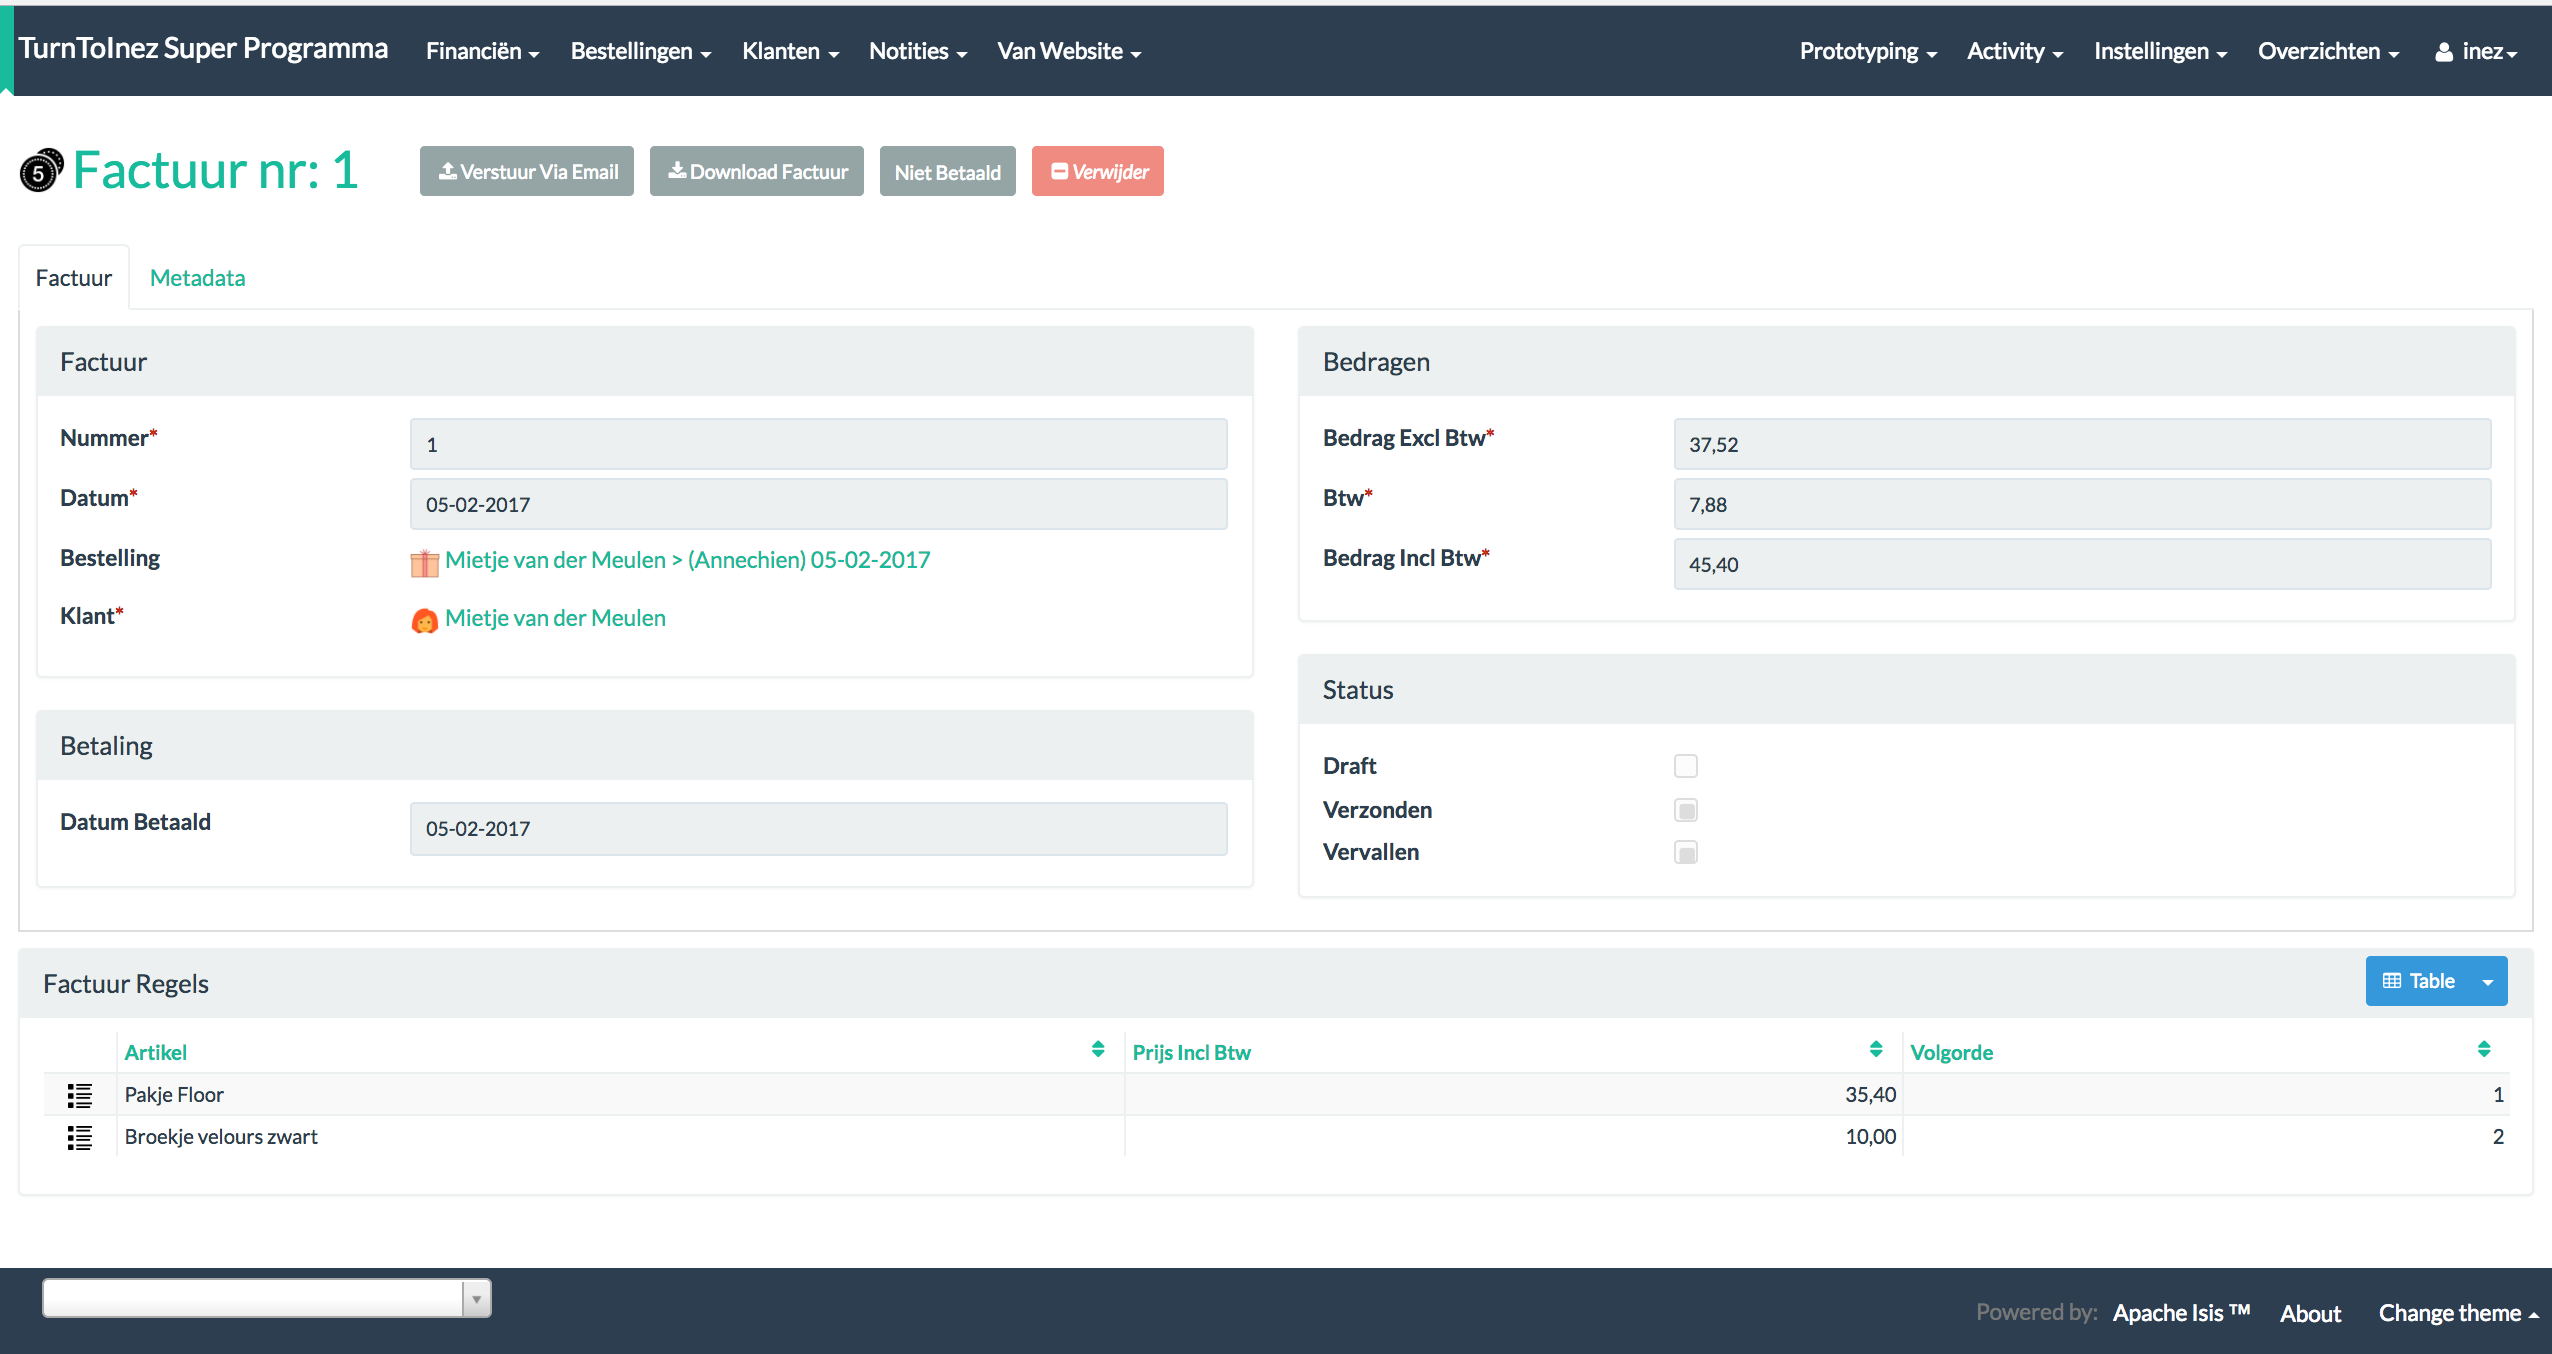The image size is (2552, 1354).
Task: Switch to the Metadata tab
Action: tap(197, 278)
